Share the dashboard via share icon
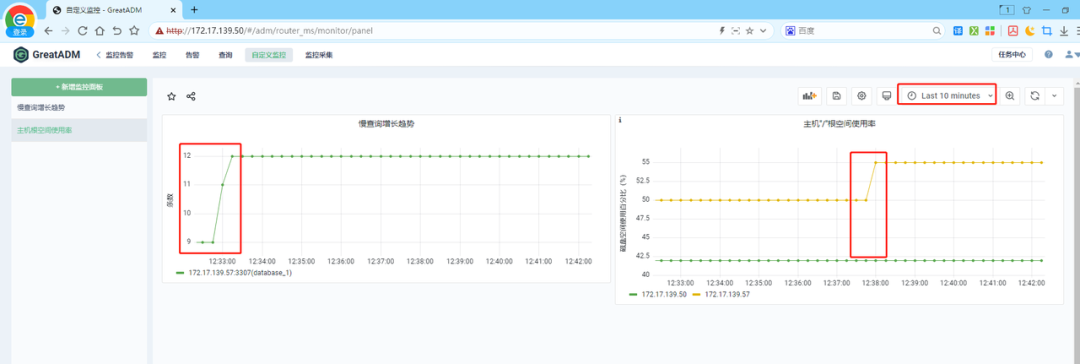1080x364 pixels. [191, 97]
